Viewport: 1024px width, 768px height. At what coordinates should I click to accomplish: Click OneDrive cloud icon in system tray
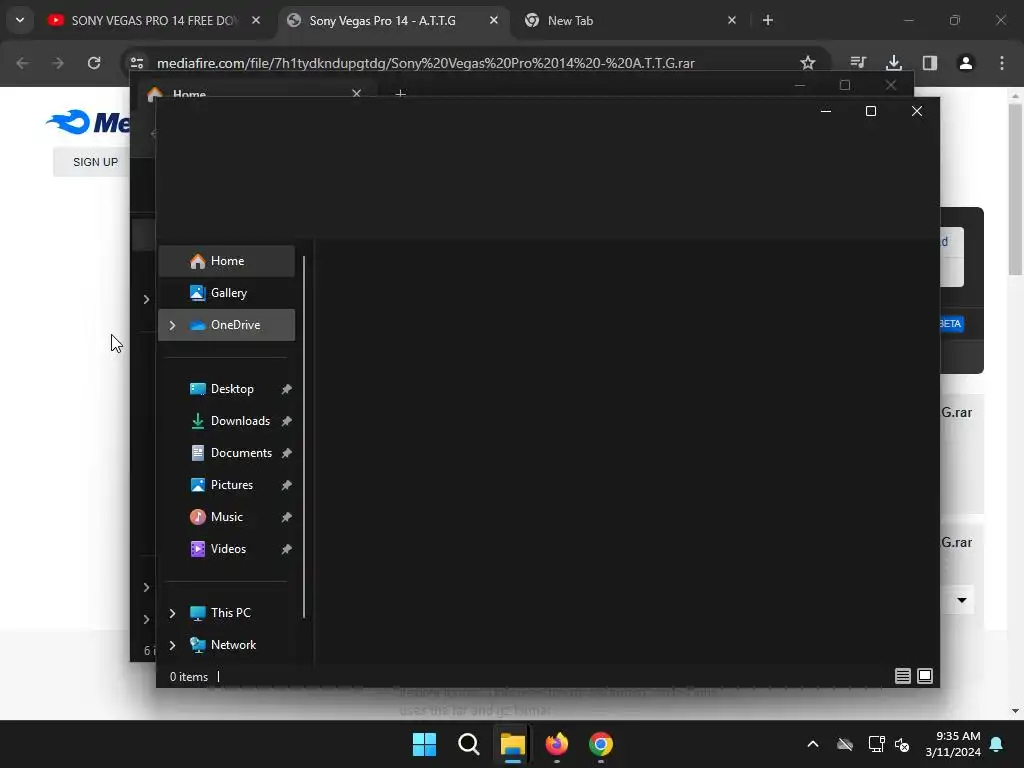[x=845, y=744]
